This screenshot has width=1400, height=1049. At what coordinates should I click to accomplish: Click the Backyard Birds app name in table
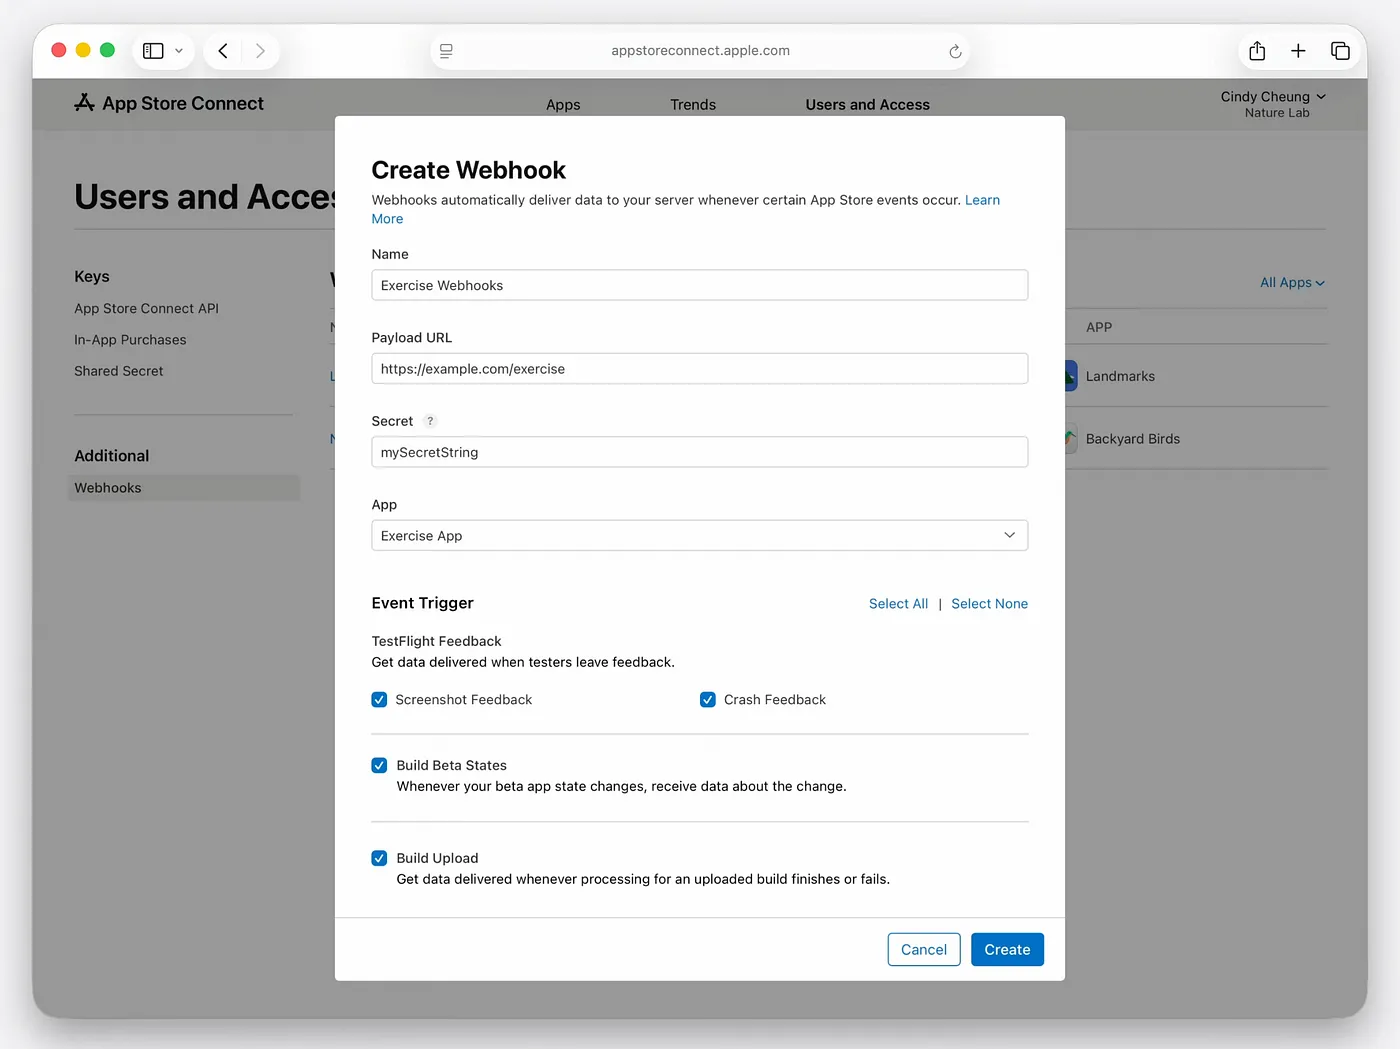click(1133, 439)
